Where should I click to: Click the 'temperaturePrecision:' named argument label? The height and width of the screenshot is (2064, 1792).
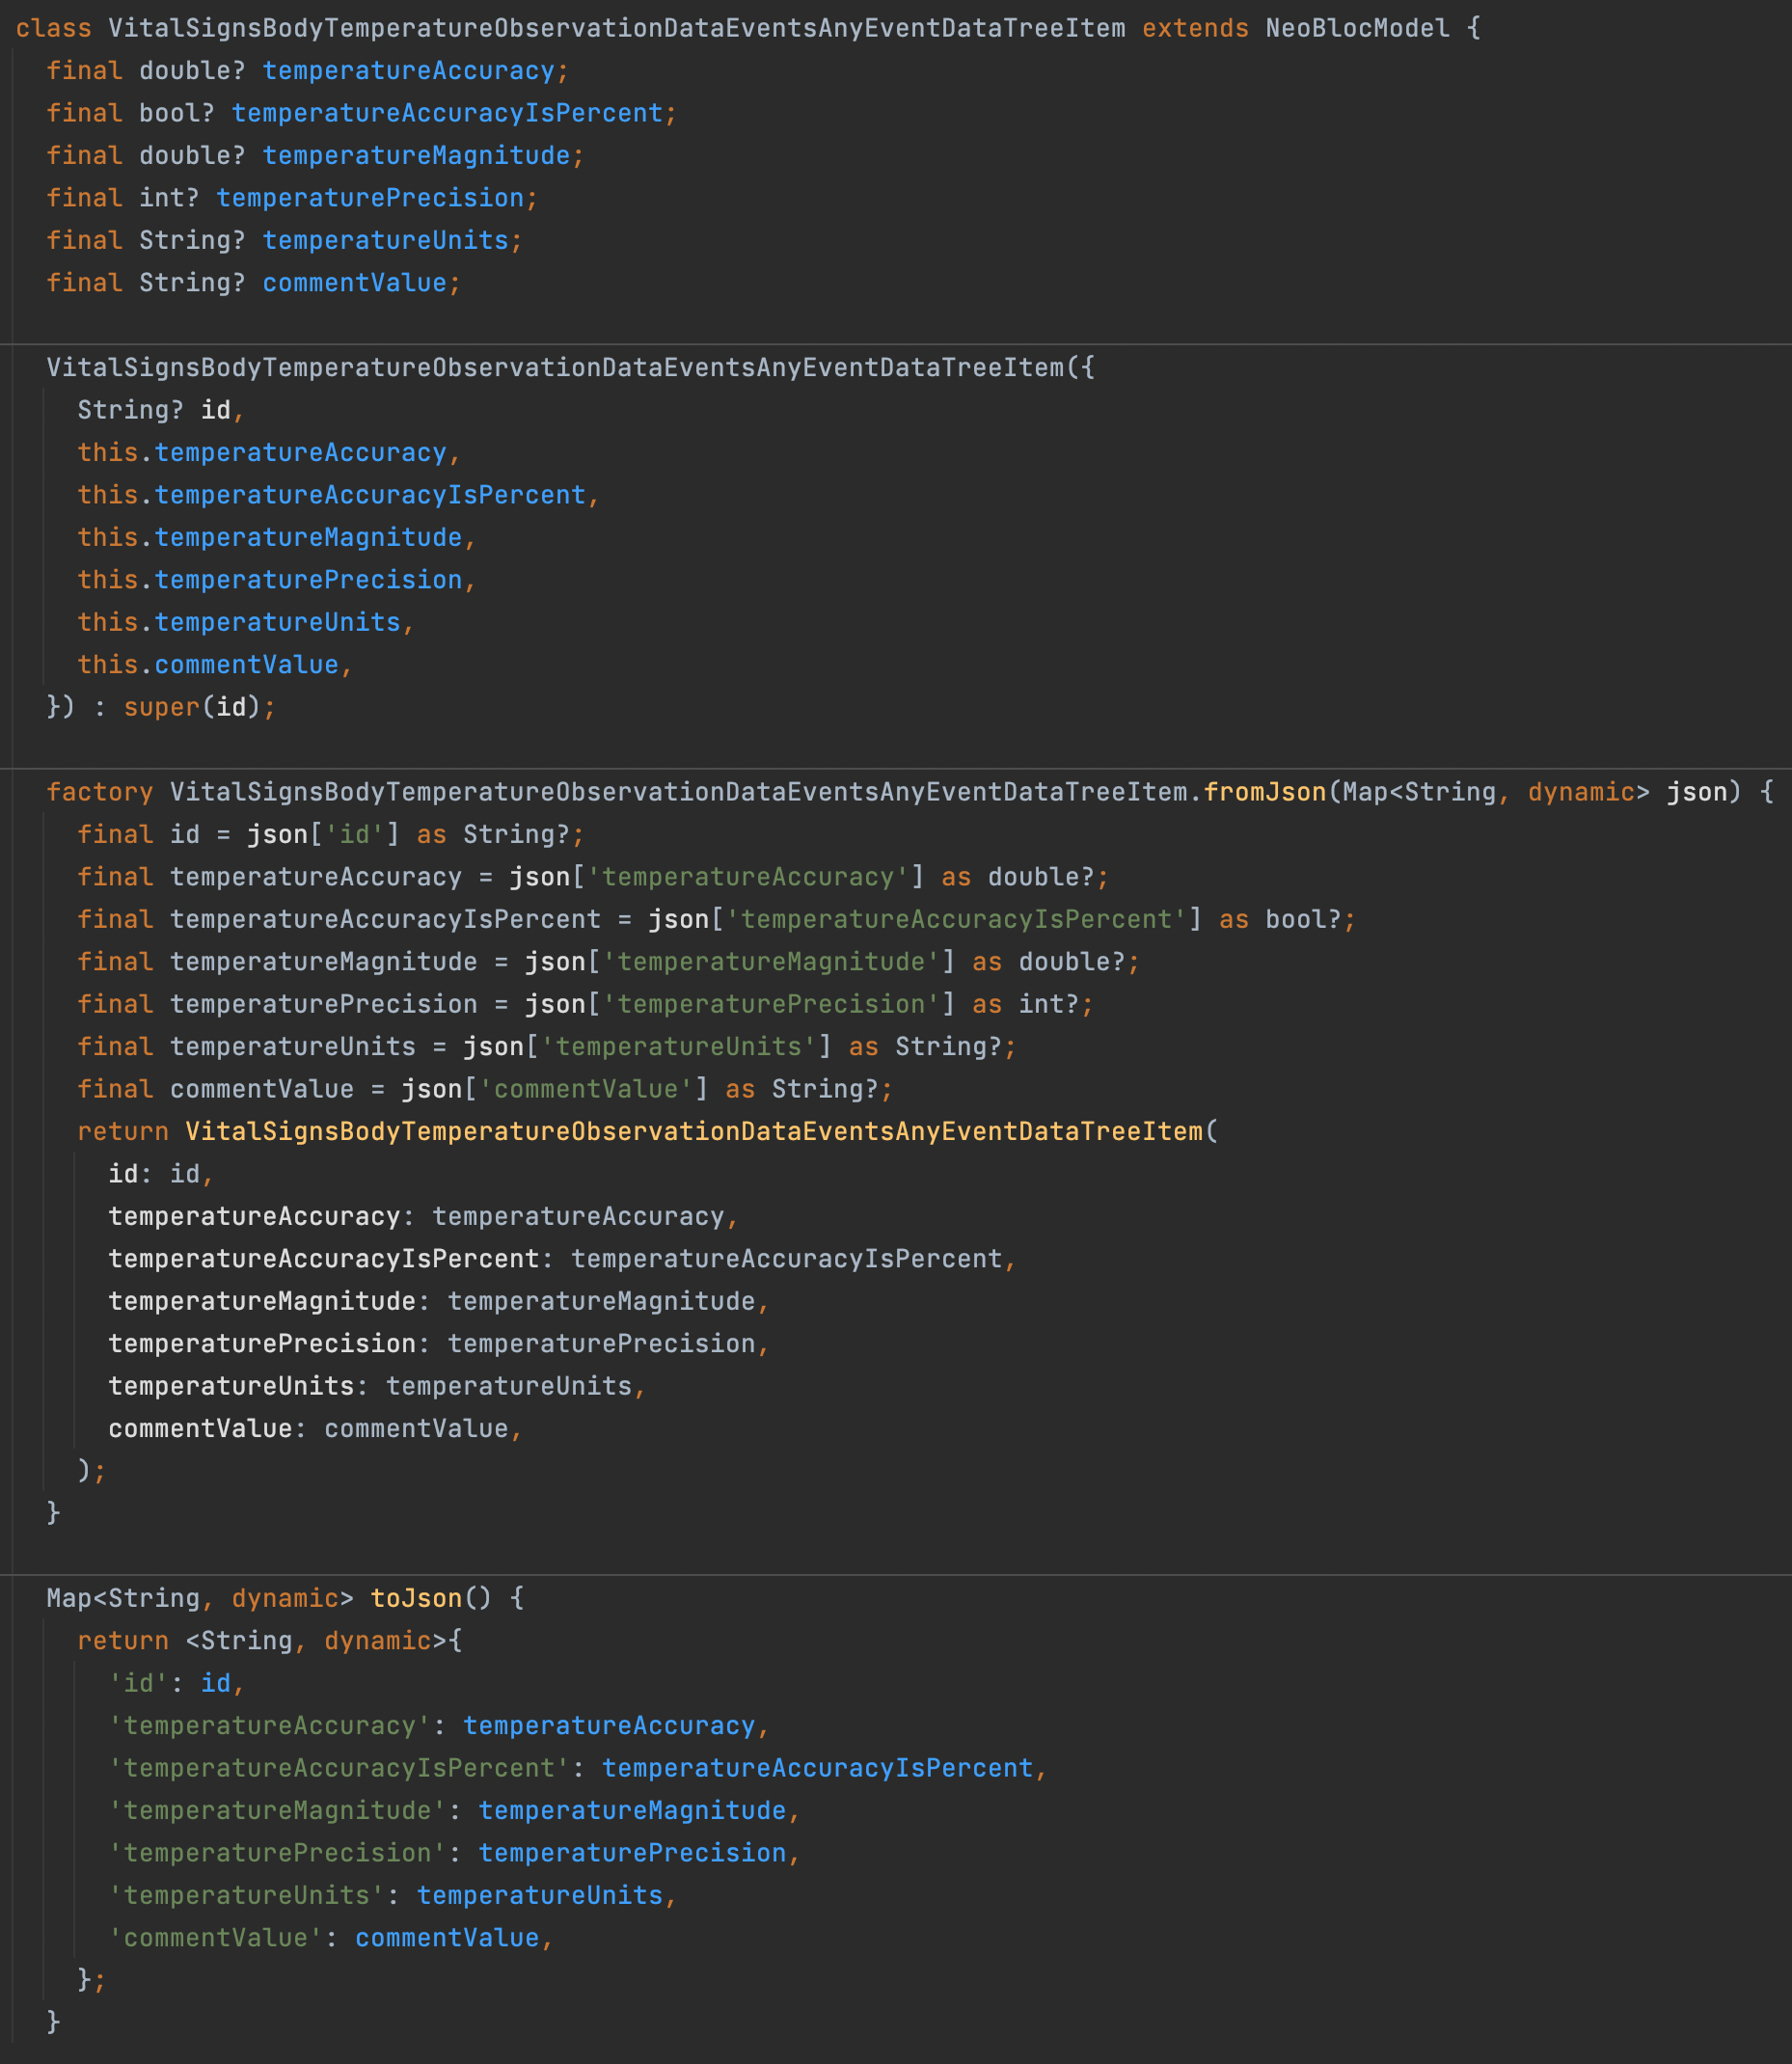270,1344
